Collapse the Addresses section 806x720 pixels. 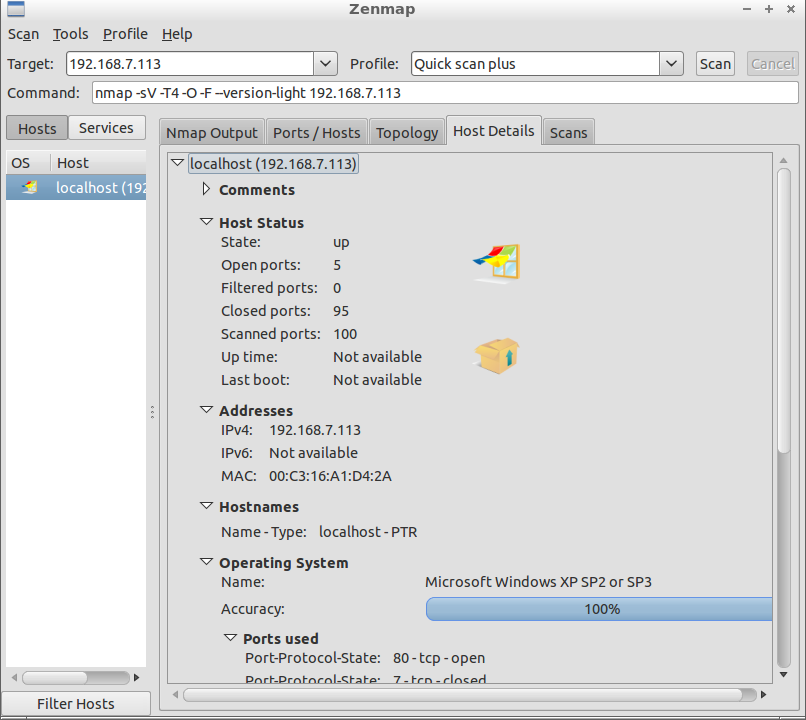[x=206, y=410]
